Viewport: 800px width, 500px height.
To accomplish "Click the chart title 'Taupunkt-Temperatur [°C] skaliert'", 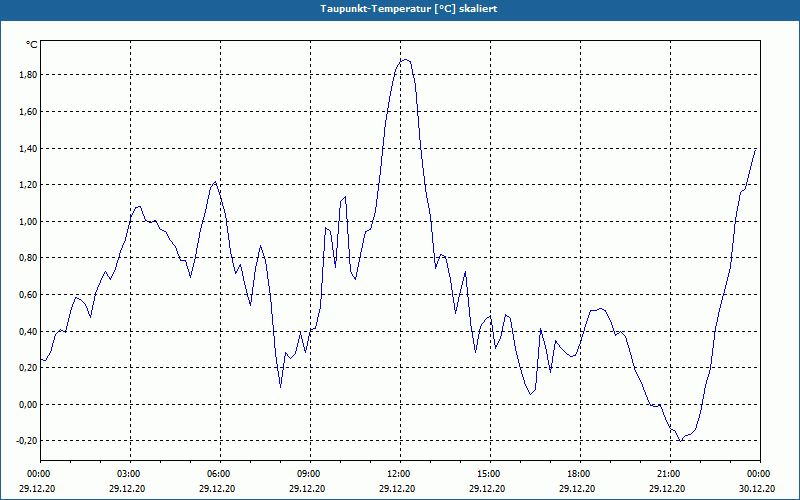I will coord(409,9).
